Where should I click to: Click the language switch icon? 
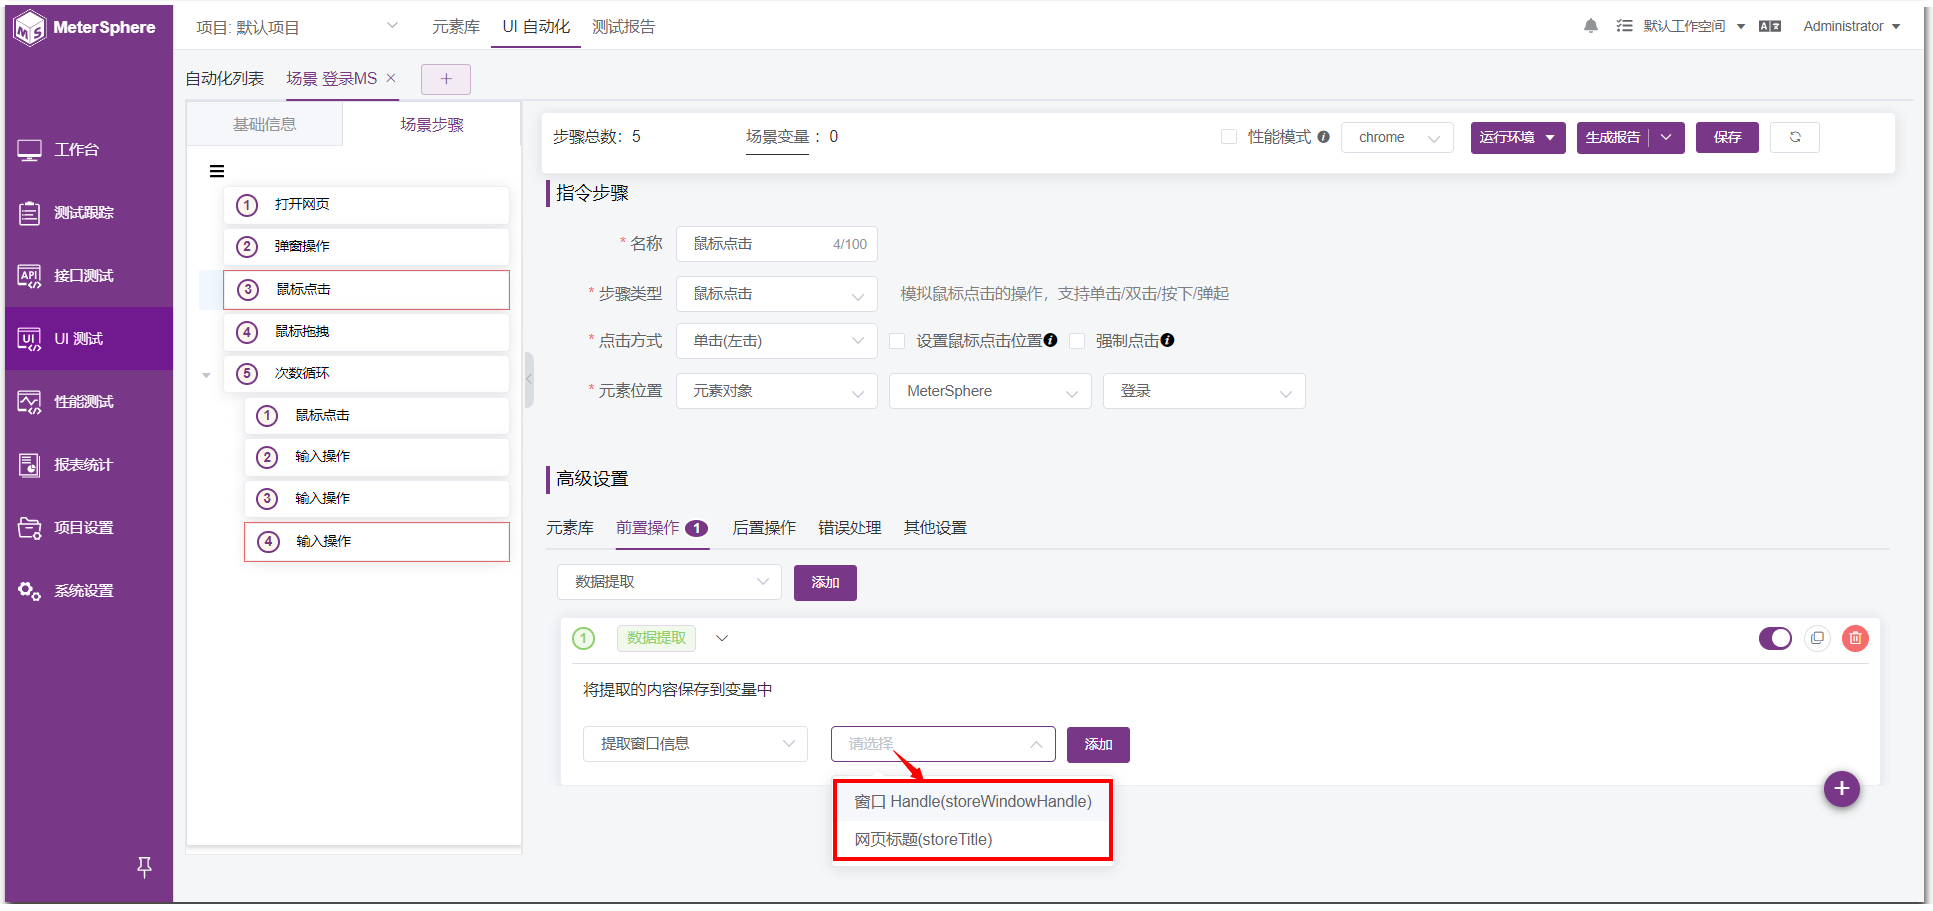tap(1770, 27)
